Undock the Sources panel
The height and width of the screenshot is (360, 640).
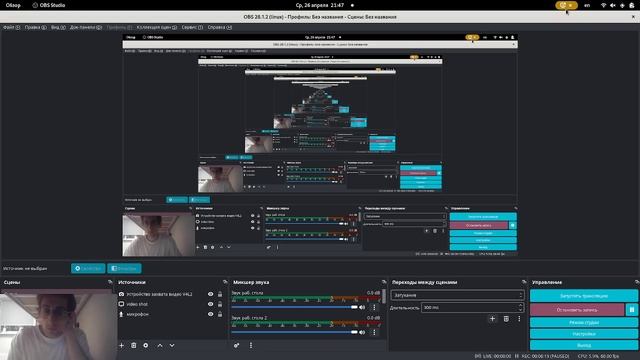225,282
